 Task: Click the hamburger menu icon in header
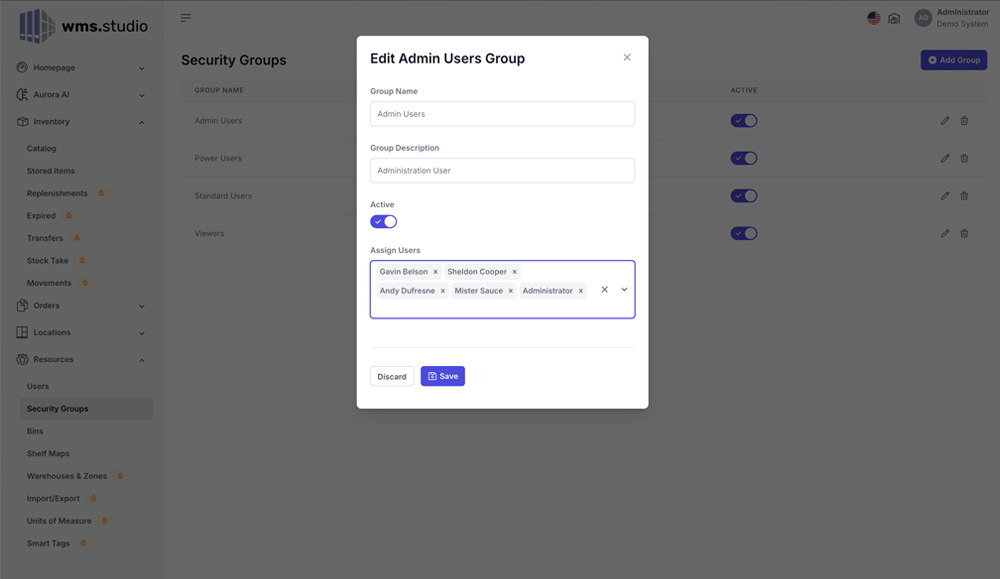tap(186, 18)
